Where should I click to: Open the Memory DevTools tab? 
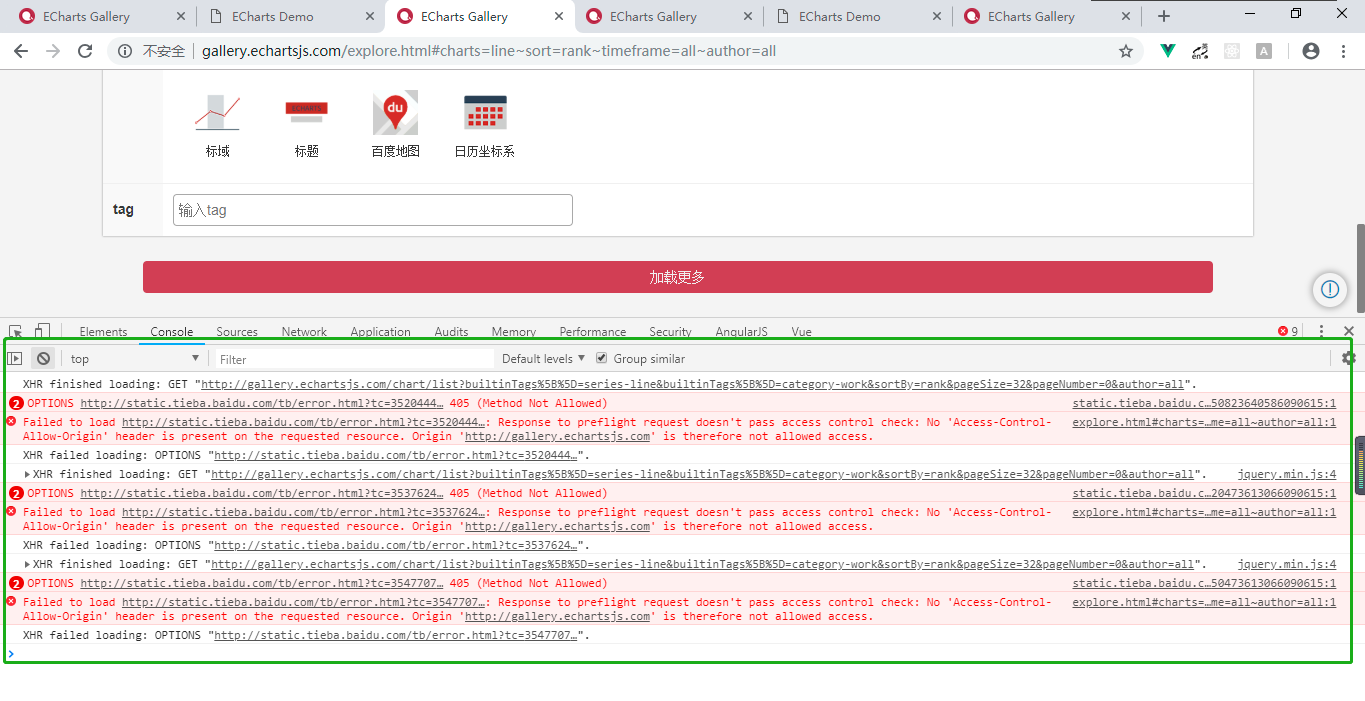point(514,332)
